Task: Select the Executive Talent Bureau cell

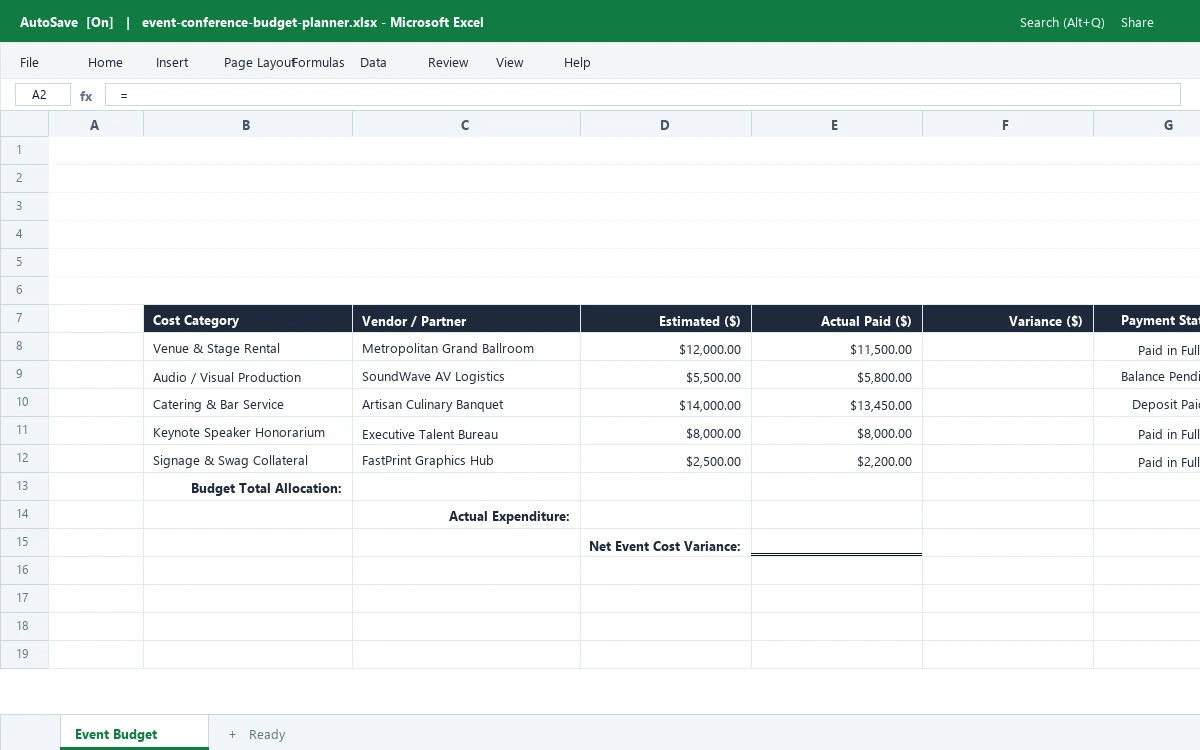Action: point(466,431)
